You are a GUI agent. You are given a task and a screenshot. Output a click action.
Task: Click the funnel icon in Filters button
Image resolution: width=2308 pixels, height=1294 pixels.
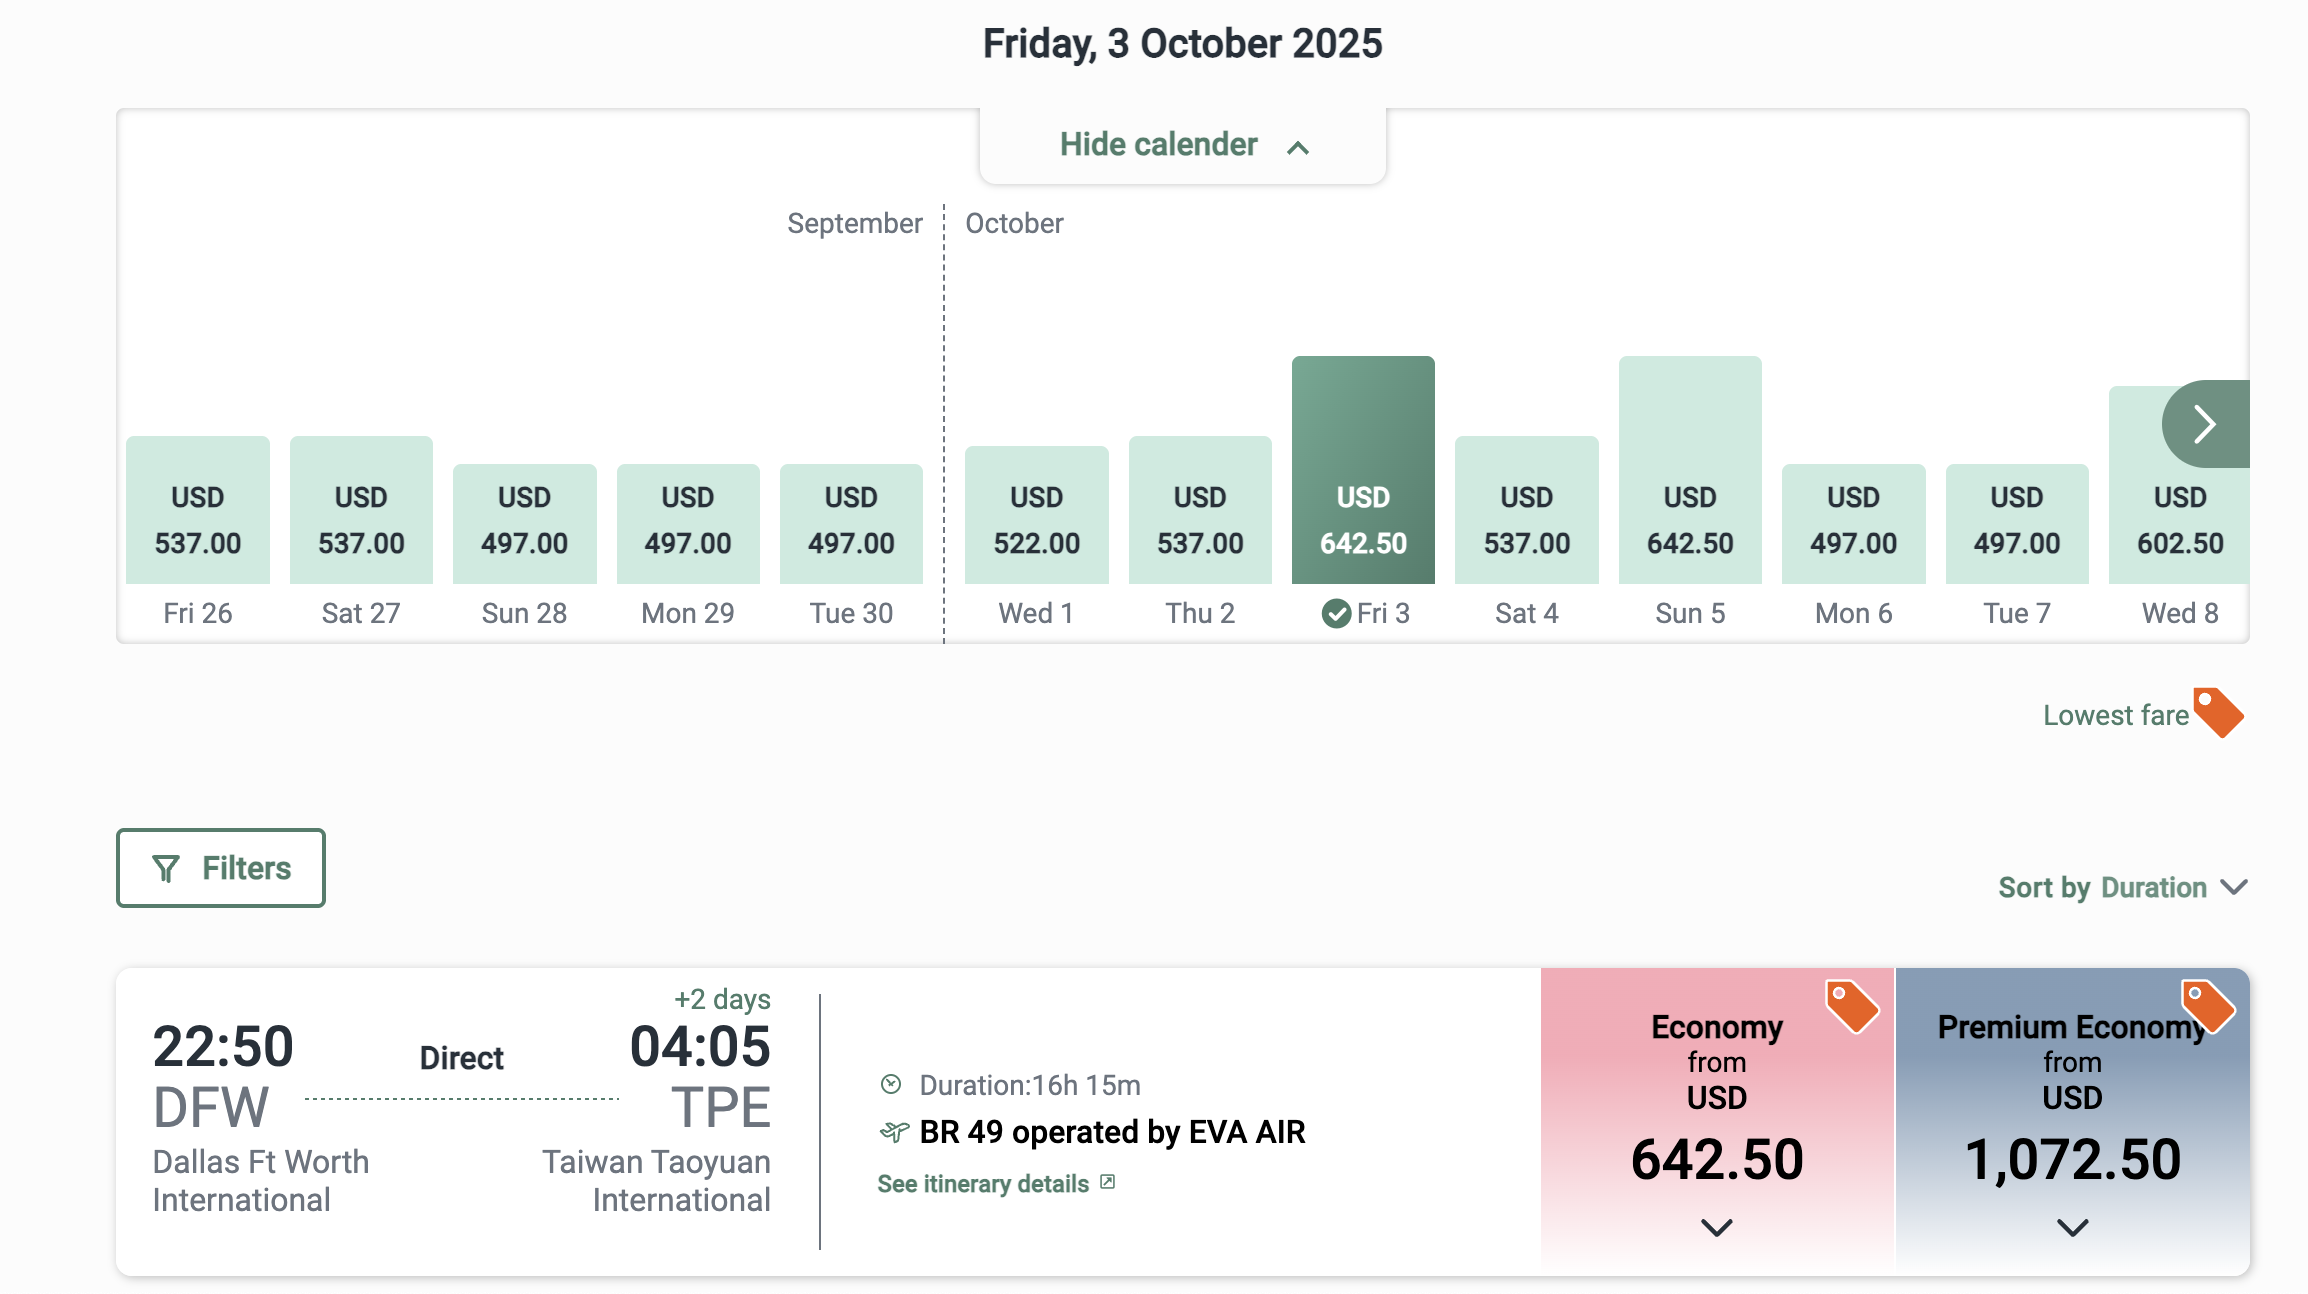[x=166, y=869]
